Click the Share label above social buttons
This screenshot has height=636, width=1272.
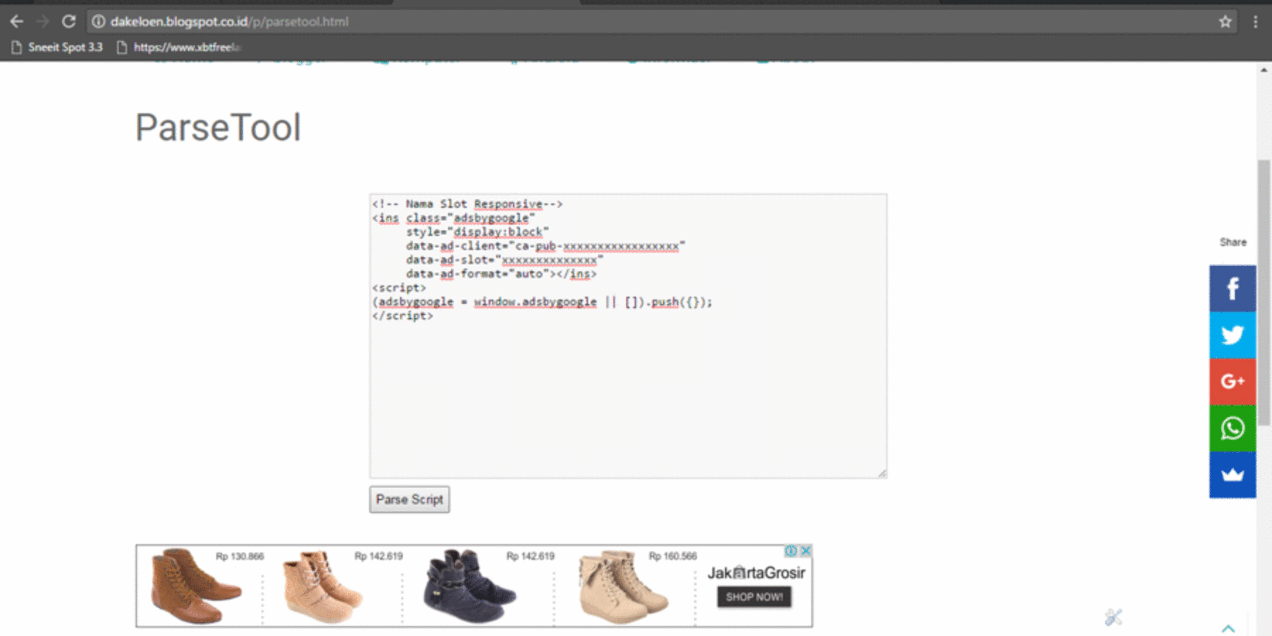click(x=1233, y=242)
